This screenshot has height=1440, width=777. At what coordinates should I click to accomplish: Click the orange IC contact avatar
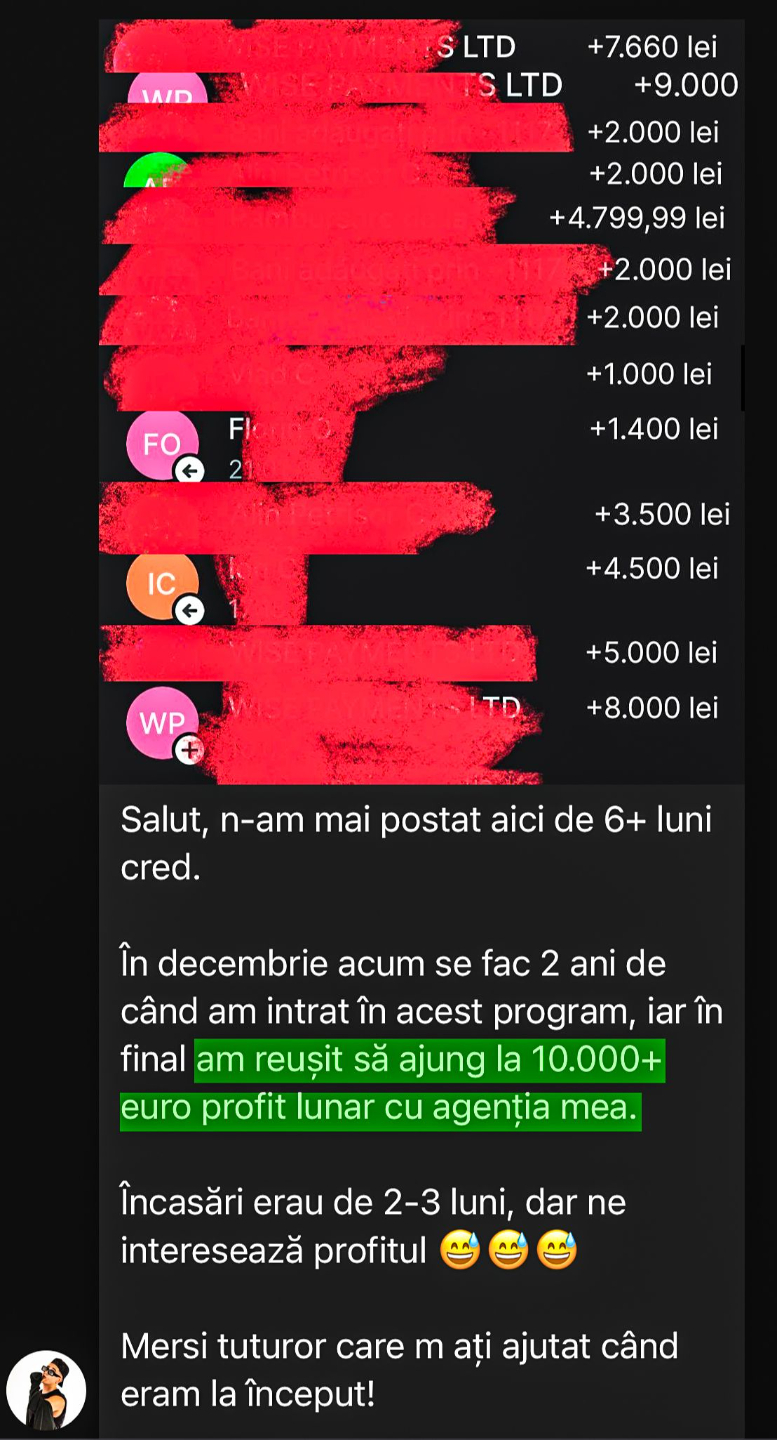162,585
